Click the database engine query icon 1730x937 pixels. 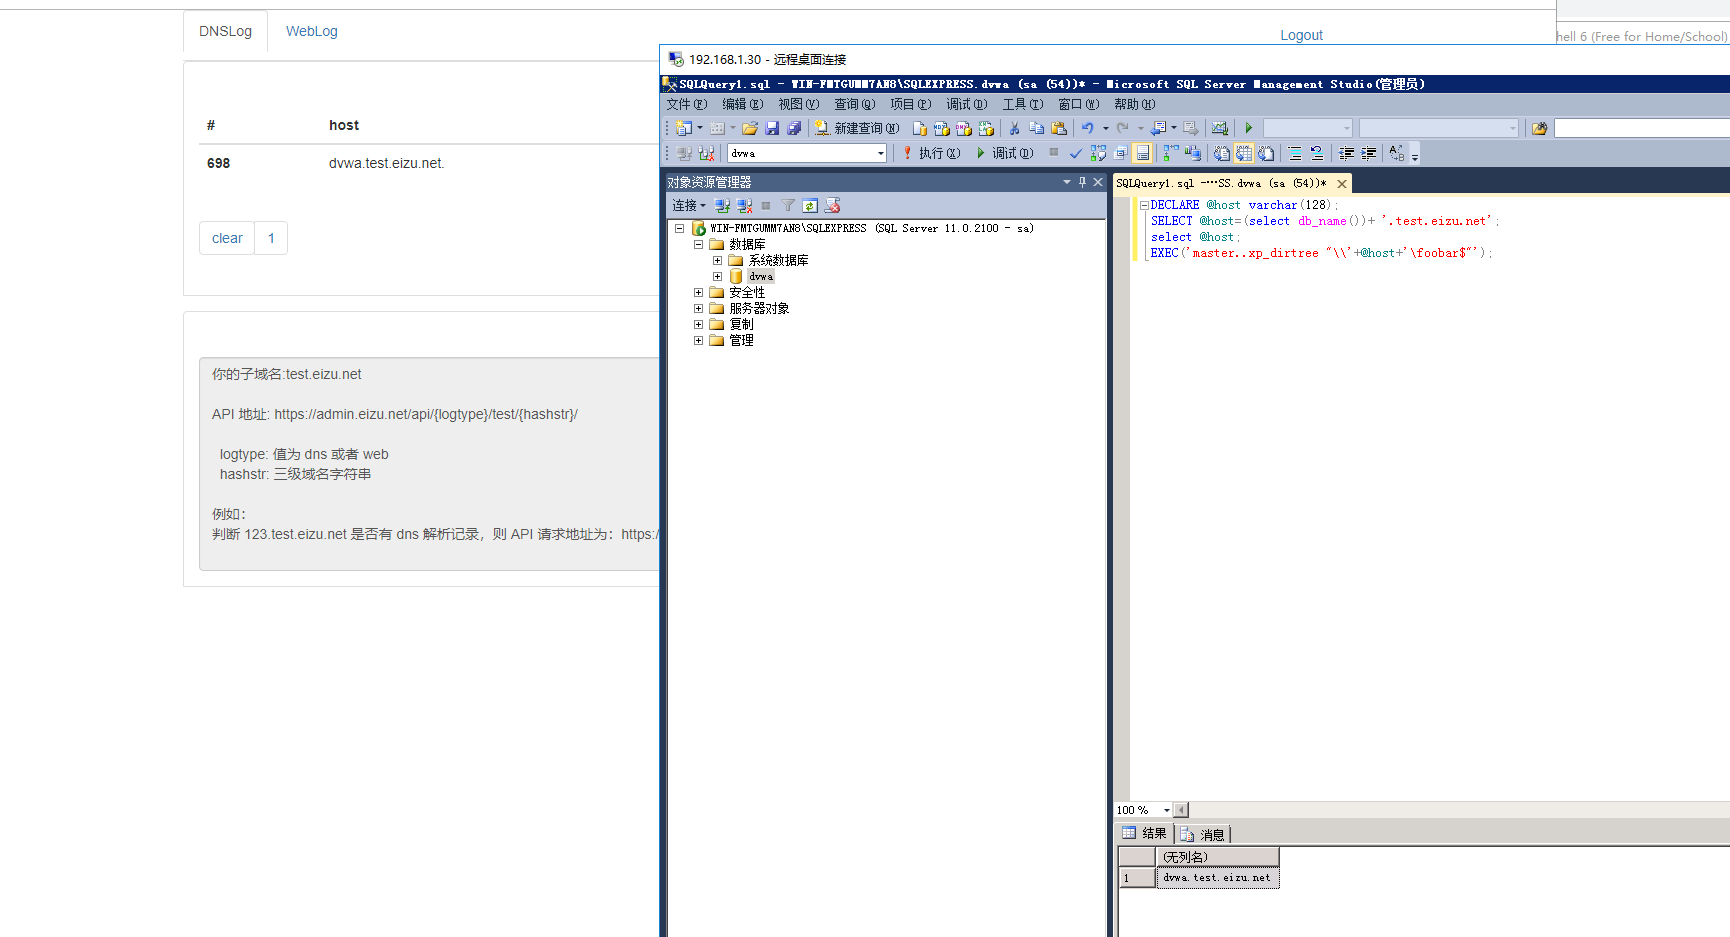pos(919,128)
